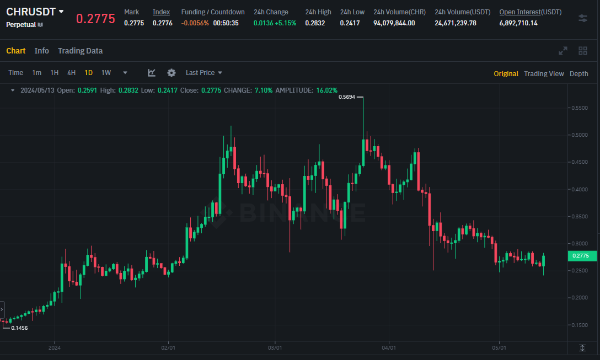
Task: Click the 0.4000 price axis label
Action: tap(580, 189)
